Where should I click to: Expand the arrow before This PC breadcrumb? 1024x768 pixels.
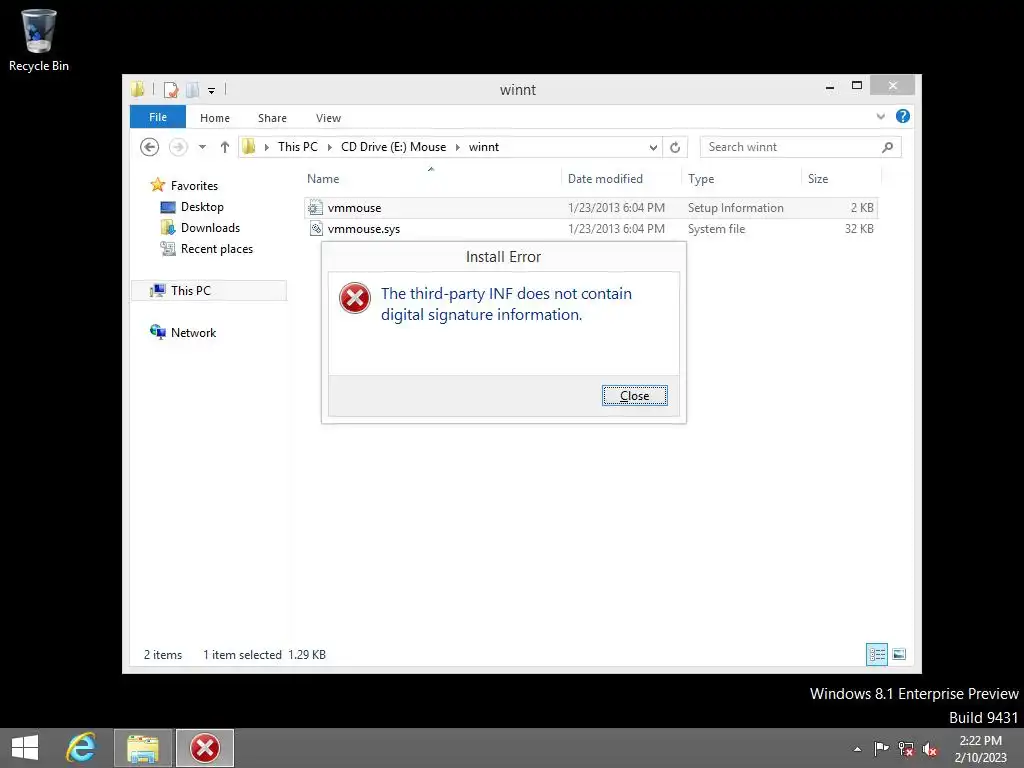click(x=266, y=148)
